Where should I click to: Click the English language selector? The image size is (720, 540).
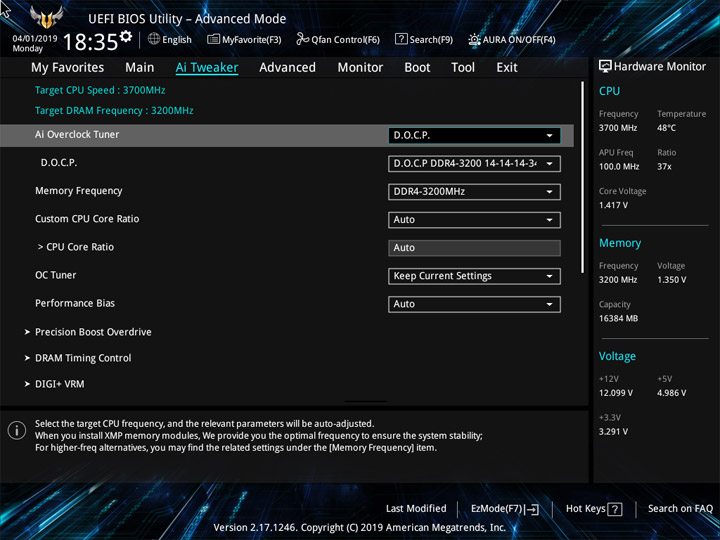(170, 39)
